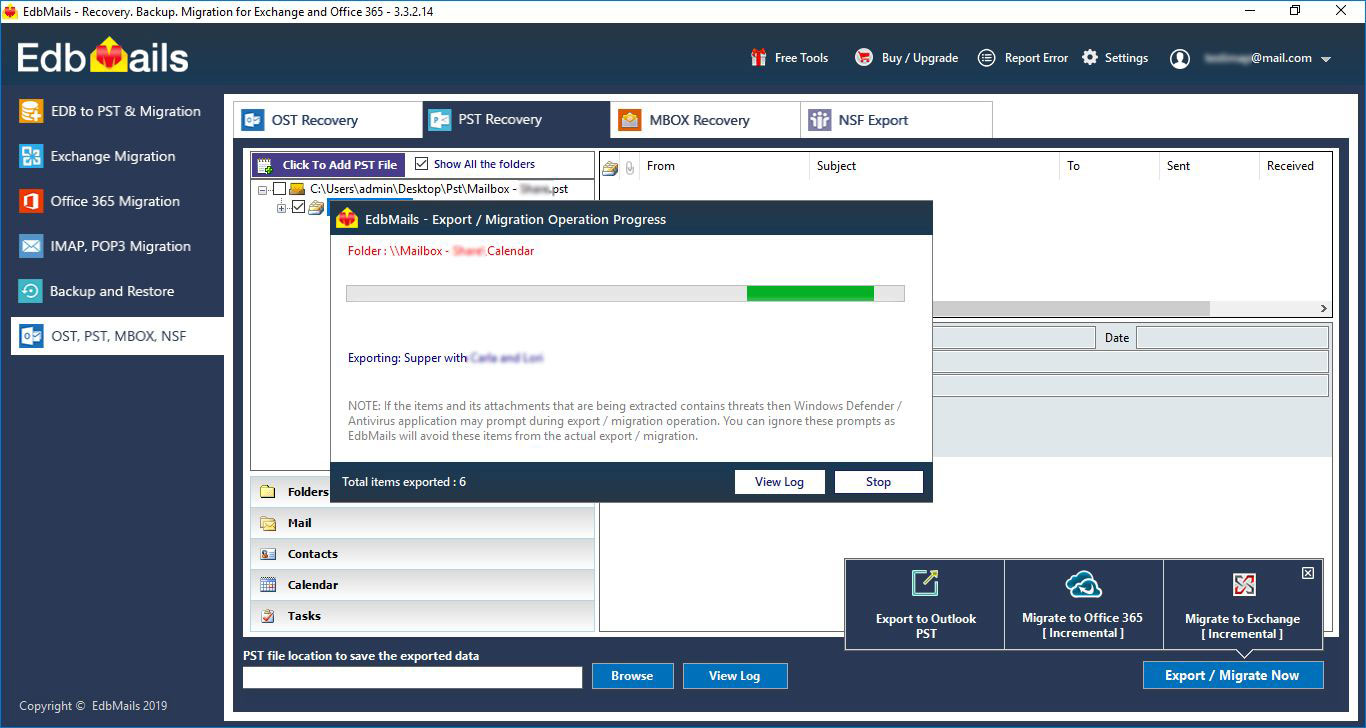Click the Migrate to Office 365 cloud icon

pos(1083,584)
